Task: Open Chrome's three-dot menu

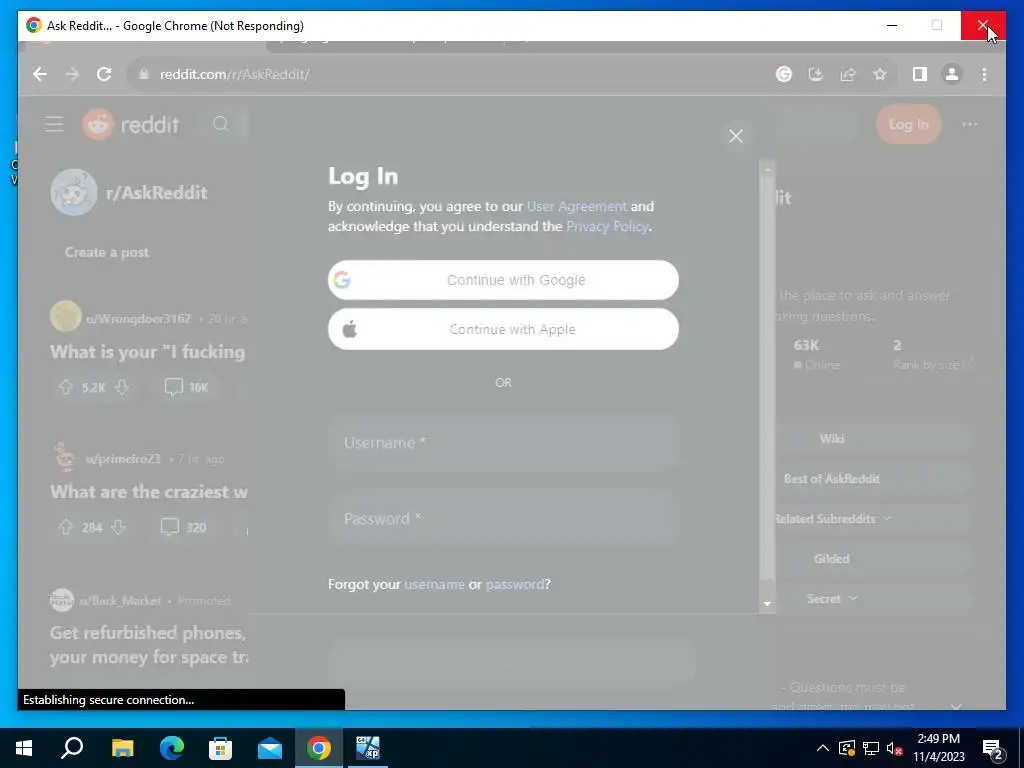Action: (x=984, y=74)
